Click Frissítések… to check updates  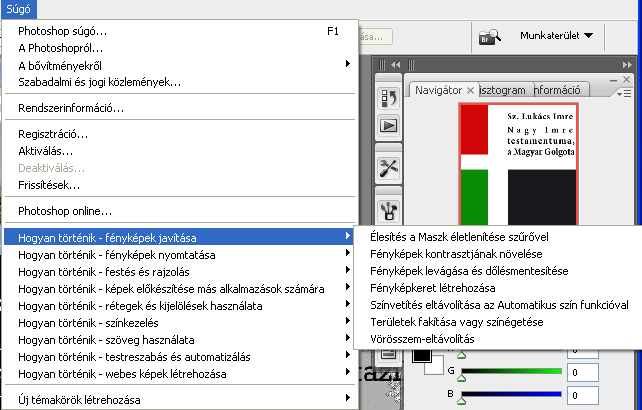pyautogui.click(x=179, y=185)
